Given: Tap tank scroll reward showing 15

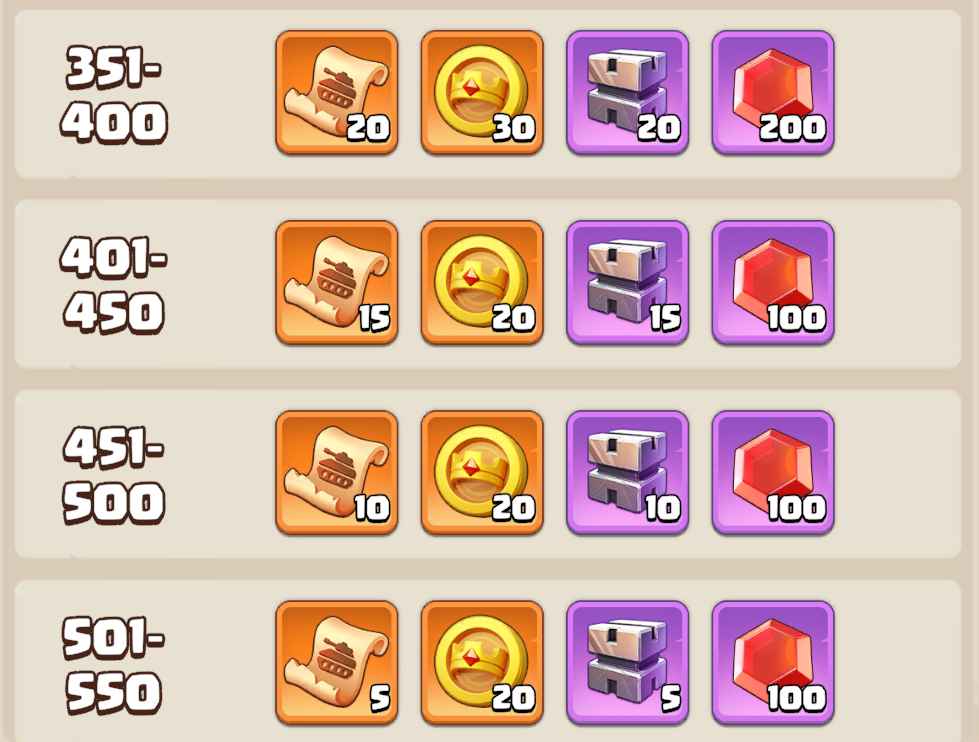Looking at the screenshot, I should [337, 282].
